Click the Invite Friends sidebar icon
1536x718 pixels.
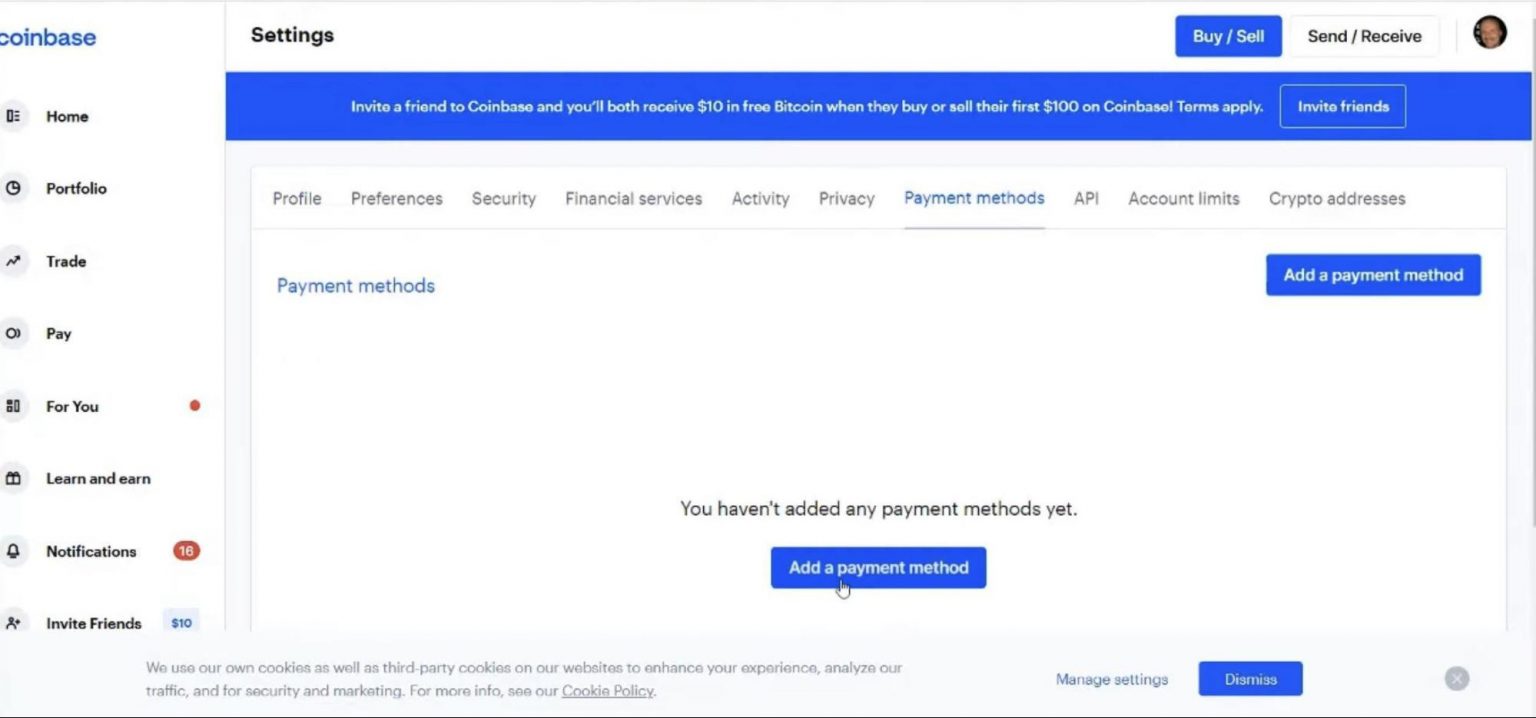coord(15,623)
